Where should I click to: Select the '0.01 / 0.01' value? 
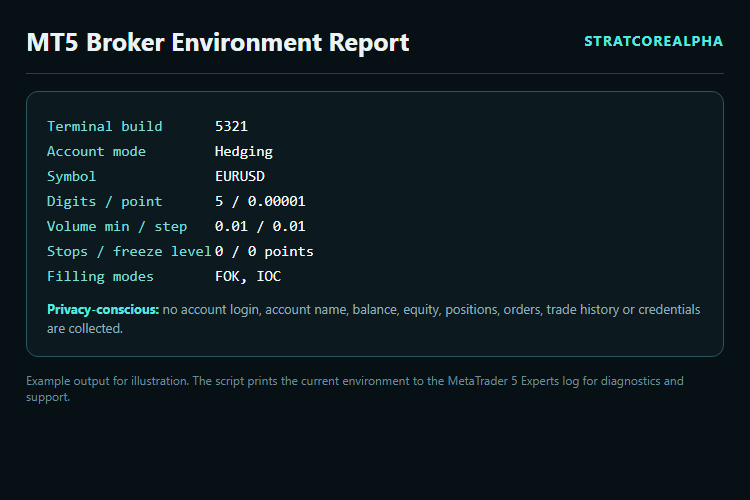click(260, 226)
